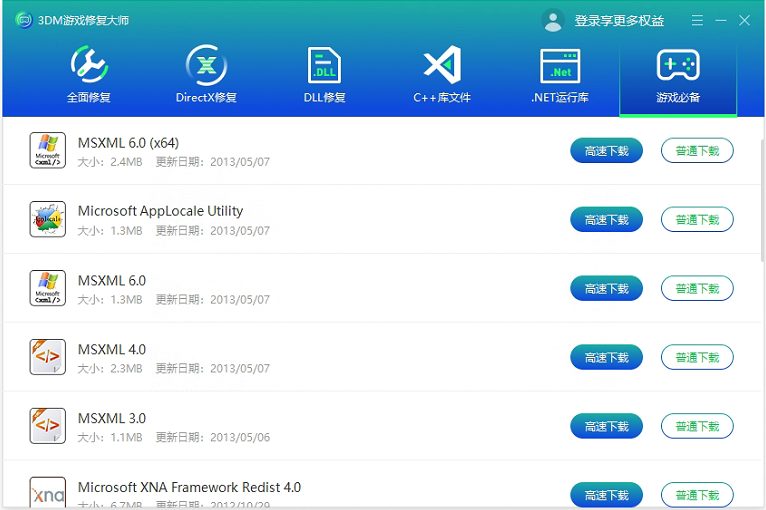Viewport: 766px width, 510px height.
Task: Select the MSXML 4.0 title text
Action: [112, 349]
